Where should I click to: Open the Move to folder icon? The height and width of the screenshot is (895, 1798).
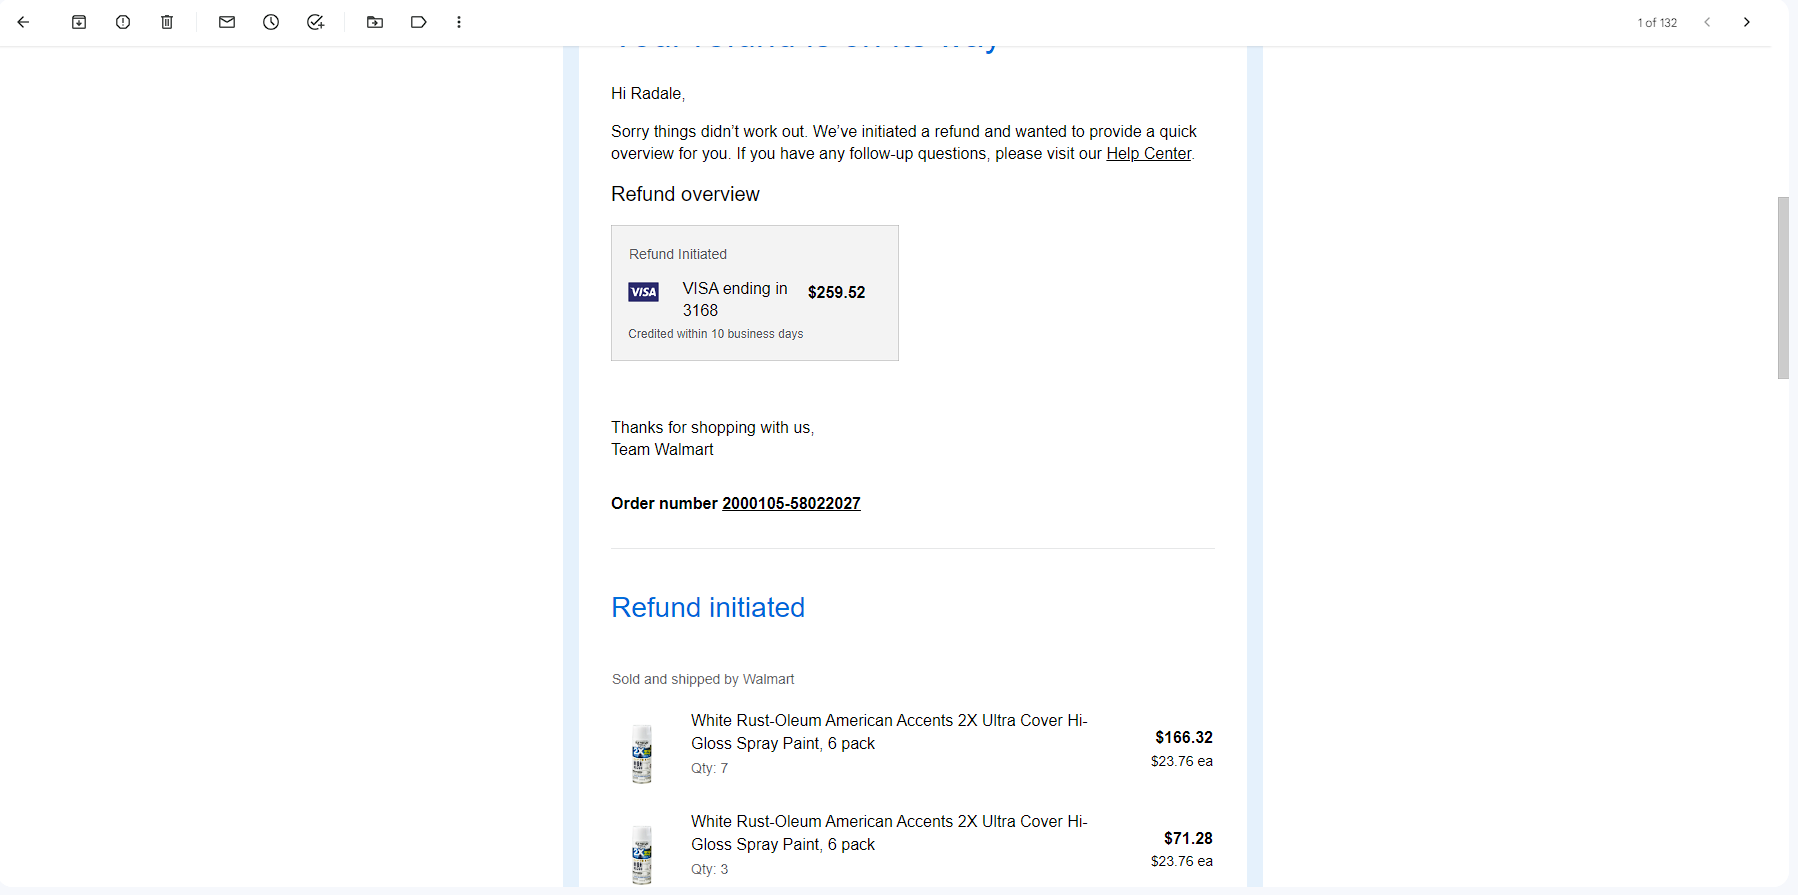coord(375,22)
